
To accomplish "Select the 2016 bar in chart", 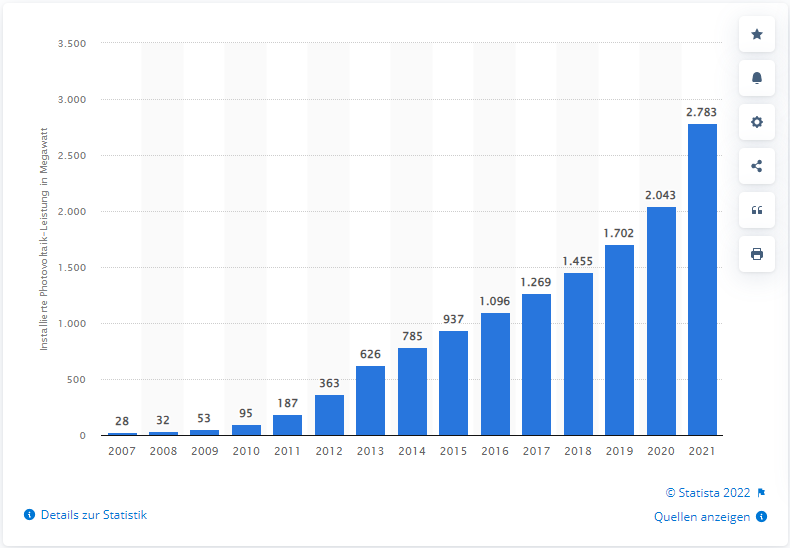I will [x=495, y=374].
